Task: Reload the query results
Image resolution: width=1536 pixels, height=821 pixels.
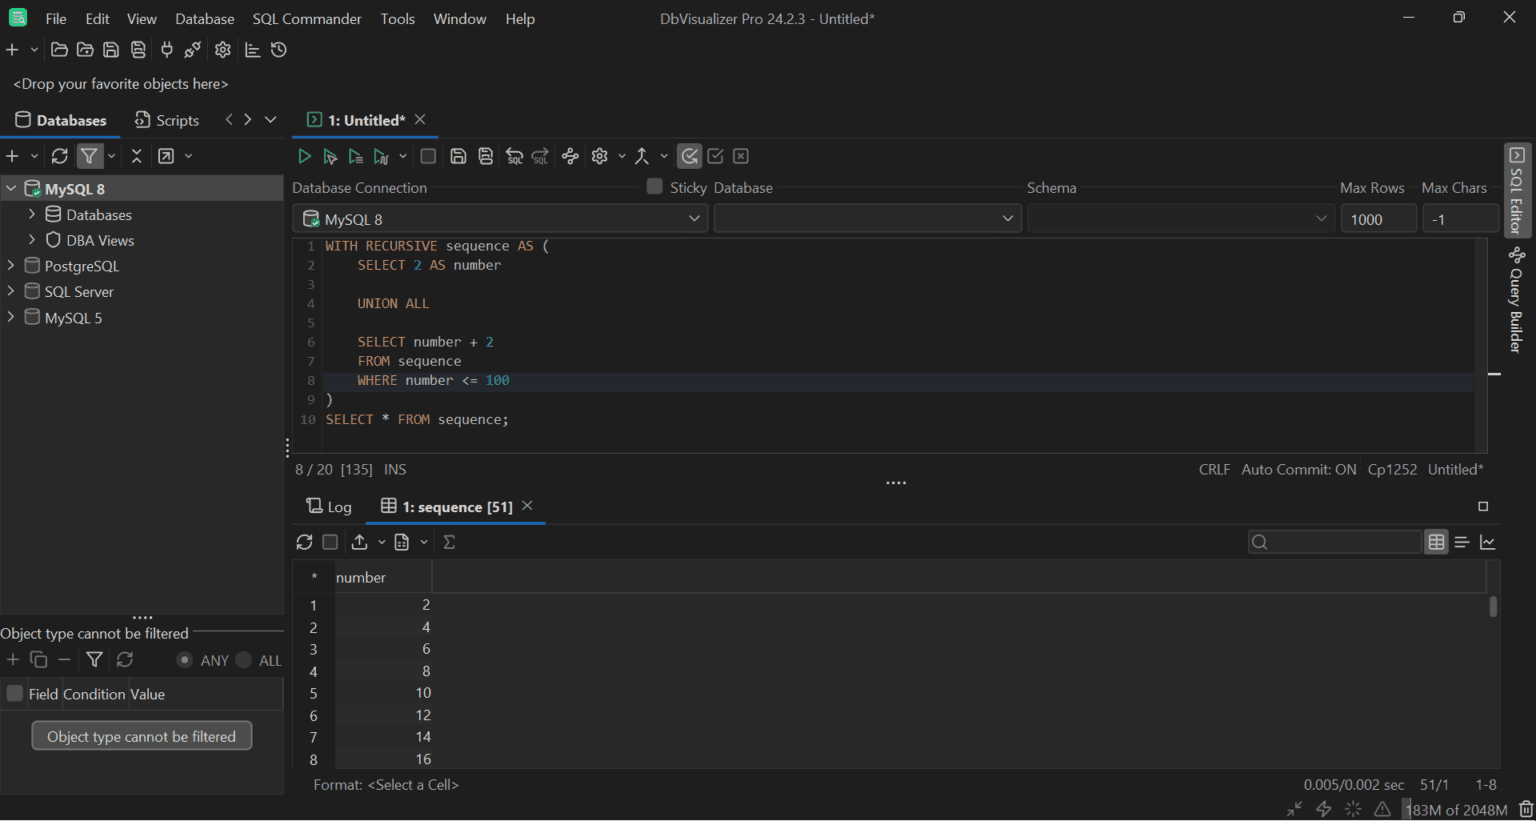Action: tap(305, 541)
